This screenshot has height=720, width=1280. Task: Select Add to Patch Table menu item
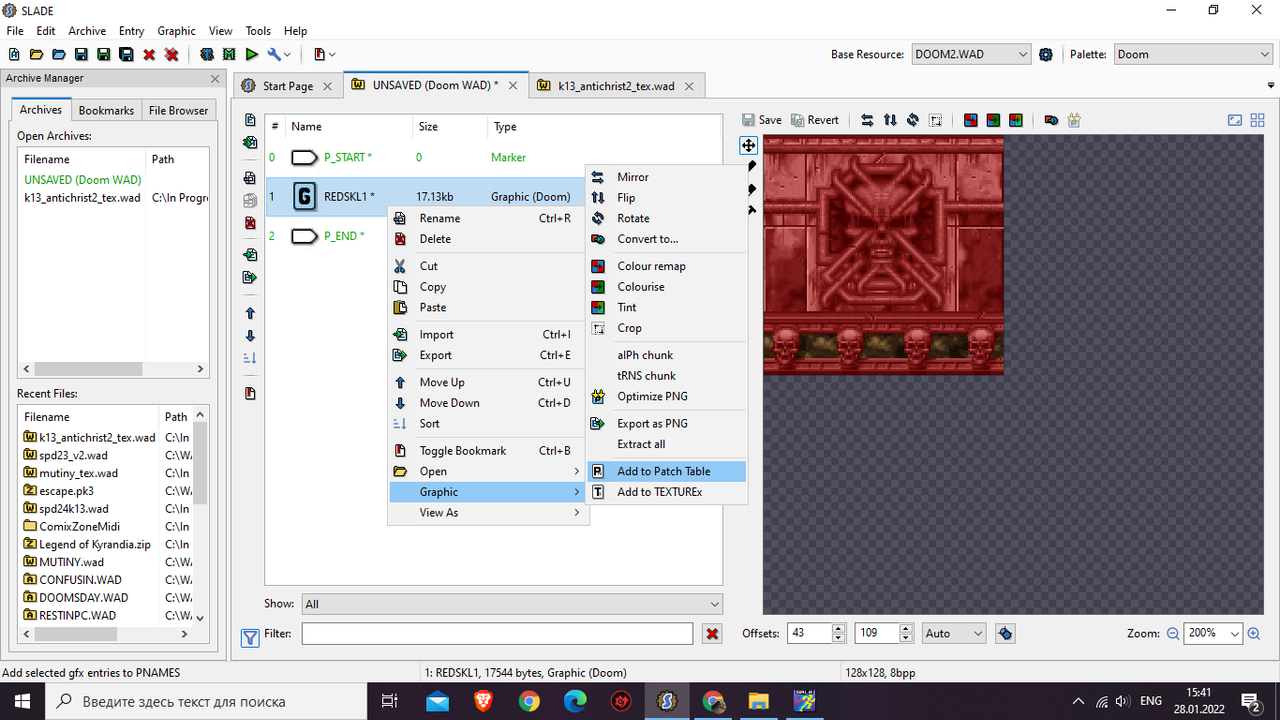667,471
